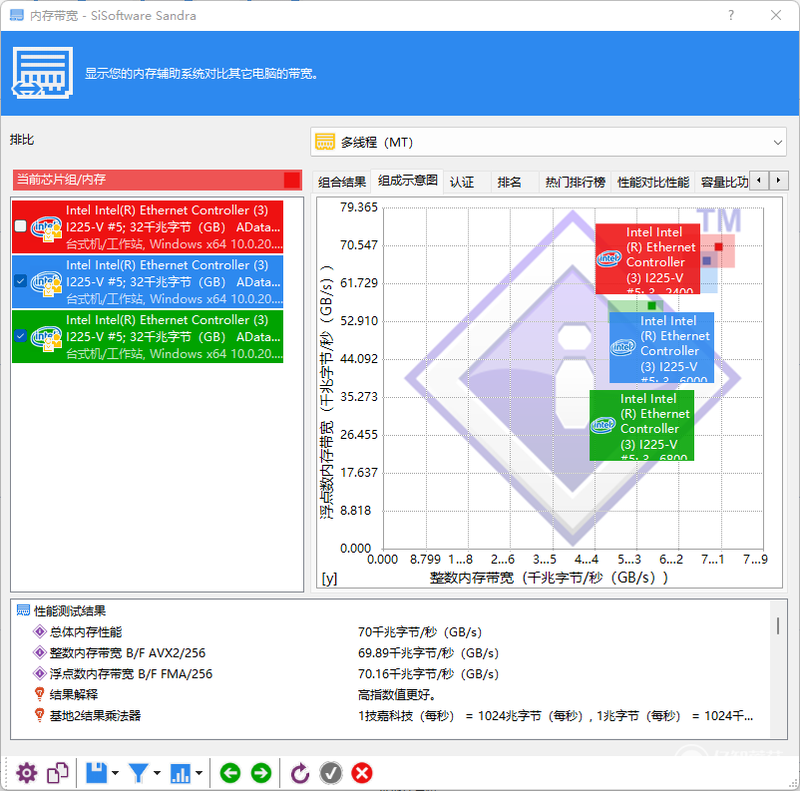This screenshot has height=791, width=800.
Task: Click the 高指数值更好。 text
Action: coord(396,695)
